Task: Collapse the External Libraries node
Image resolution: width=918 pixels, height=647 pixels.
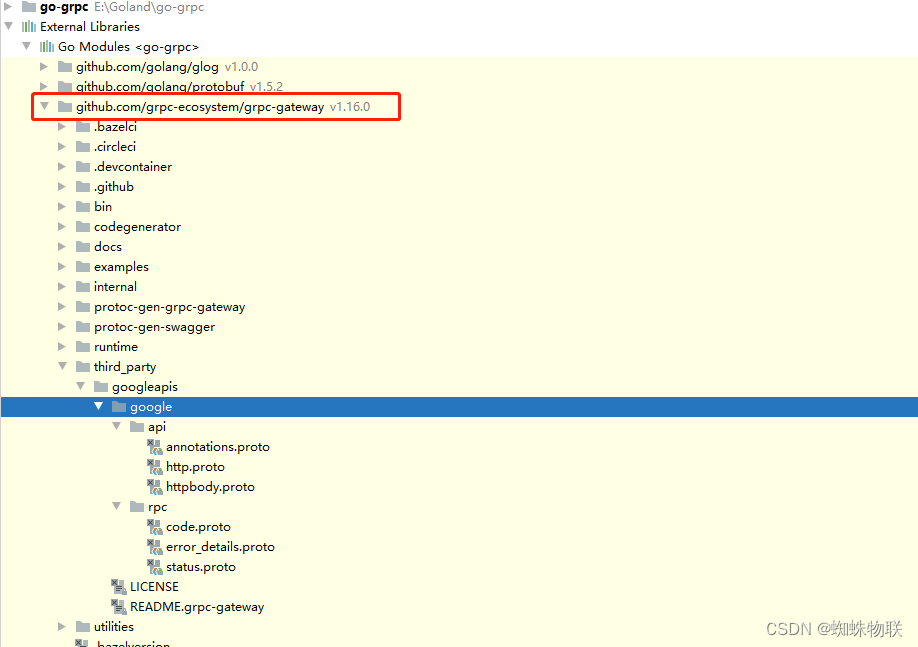Action: pyautogui.click(x=9, y=26)
